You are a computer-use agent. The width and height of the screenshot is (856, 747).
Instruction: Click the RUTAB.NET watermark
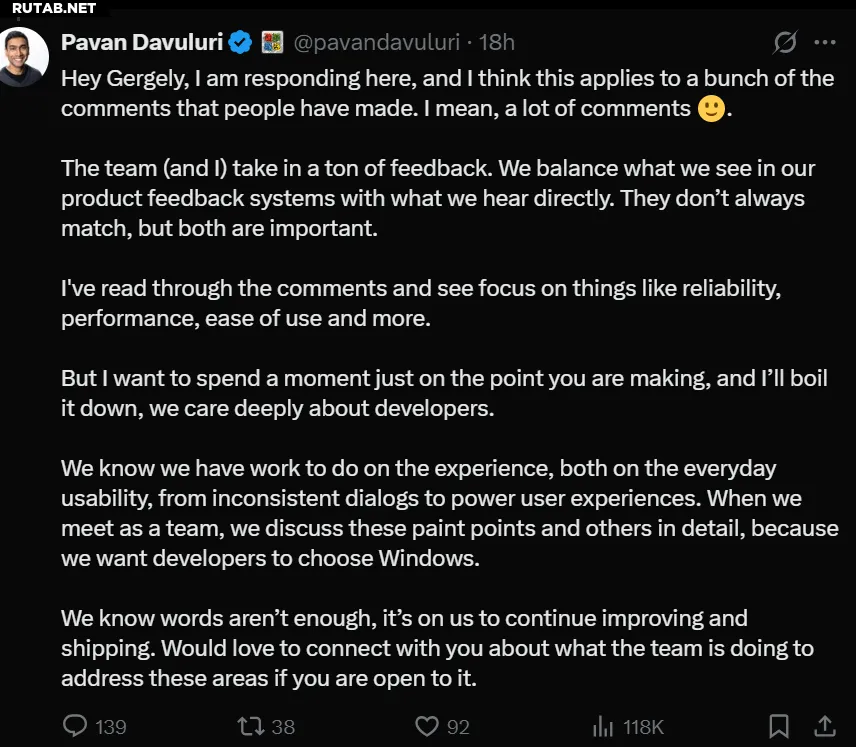tap(54, 8)
